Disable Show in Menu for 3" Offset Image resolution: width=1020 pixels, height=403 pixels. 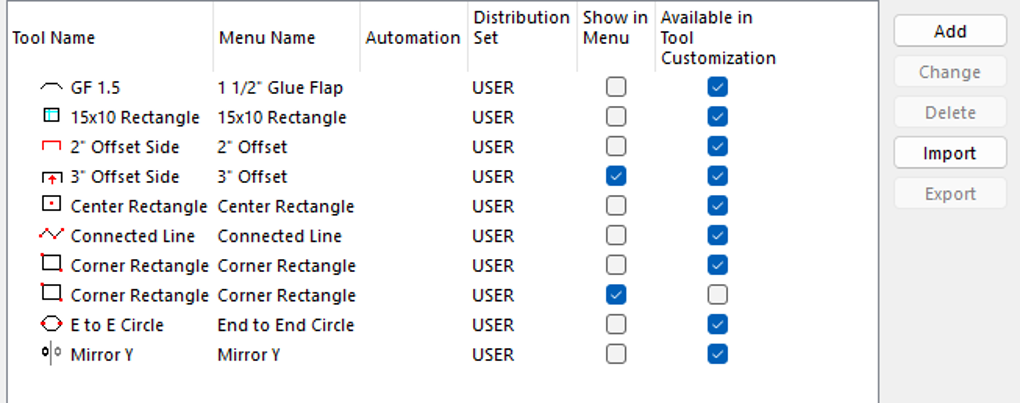click(616, 177)
